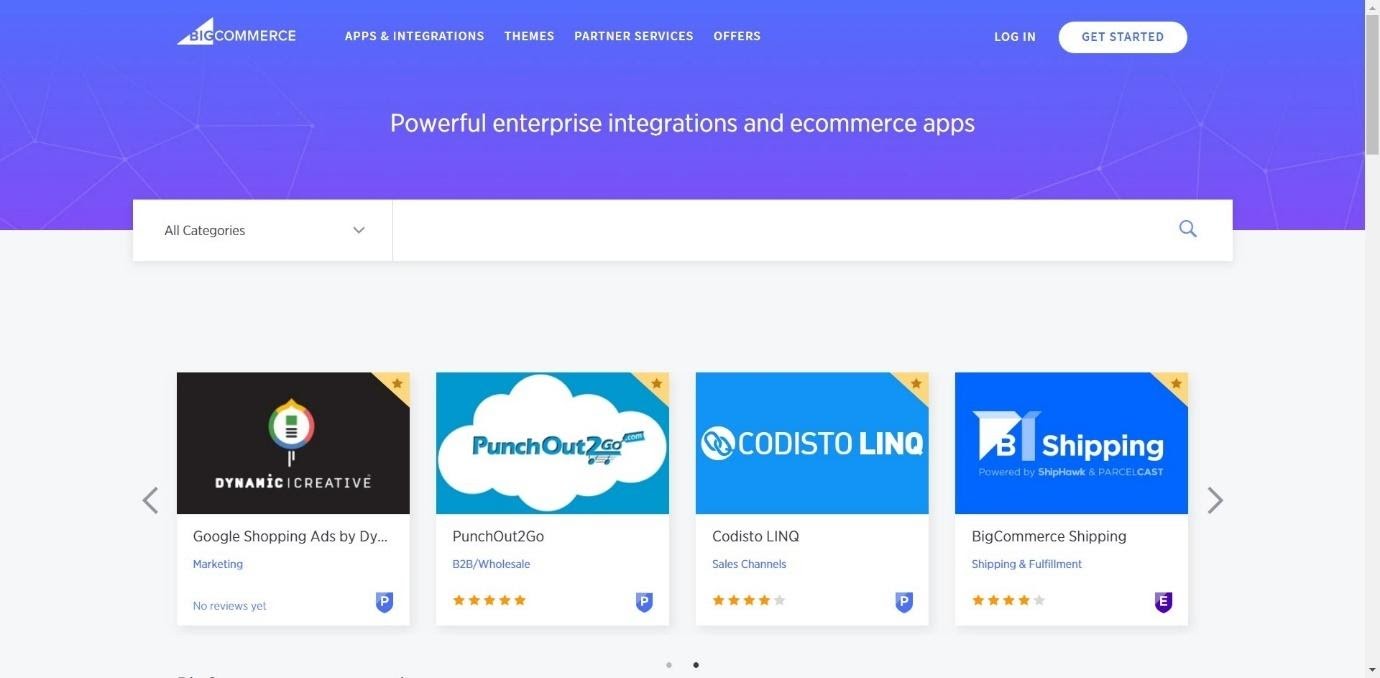
Task: Click the Elite badge on BigCommerce Shipping card
Action: coord(1163,602)
